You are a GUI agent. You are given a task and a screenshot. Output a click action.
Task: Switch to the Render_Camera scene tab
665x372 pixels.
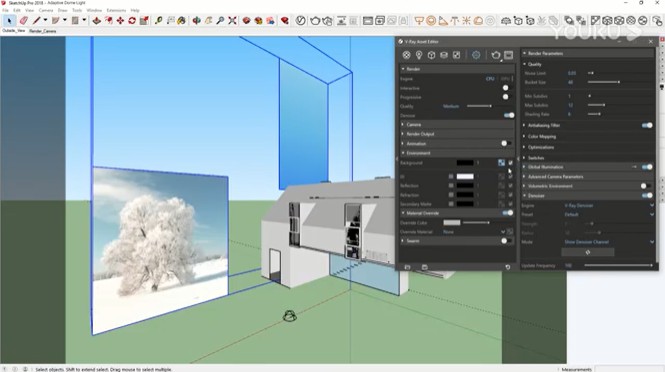point(43,31)
